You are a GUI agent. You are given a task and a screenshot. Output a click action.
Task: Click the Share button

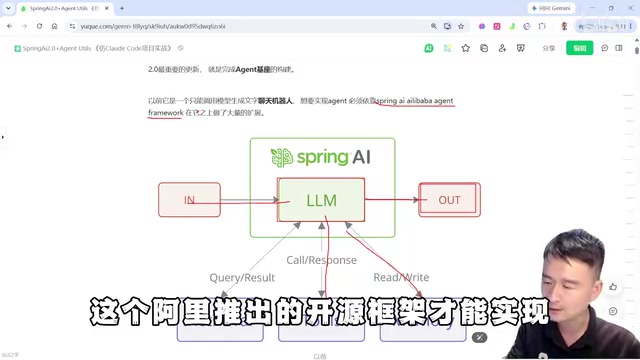549,48
